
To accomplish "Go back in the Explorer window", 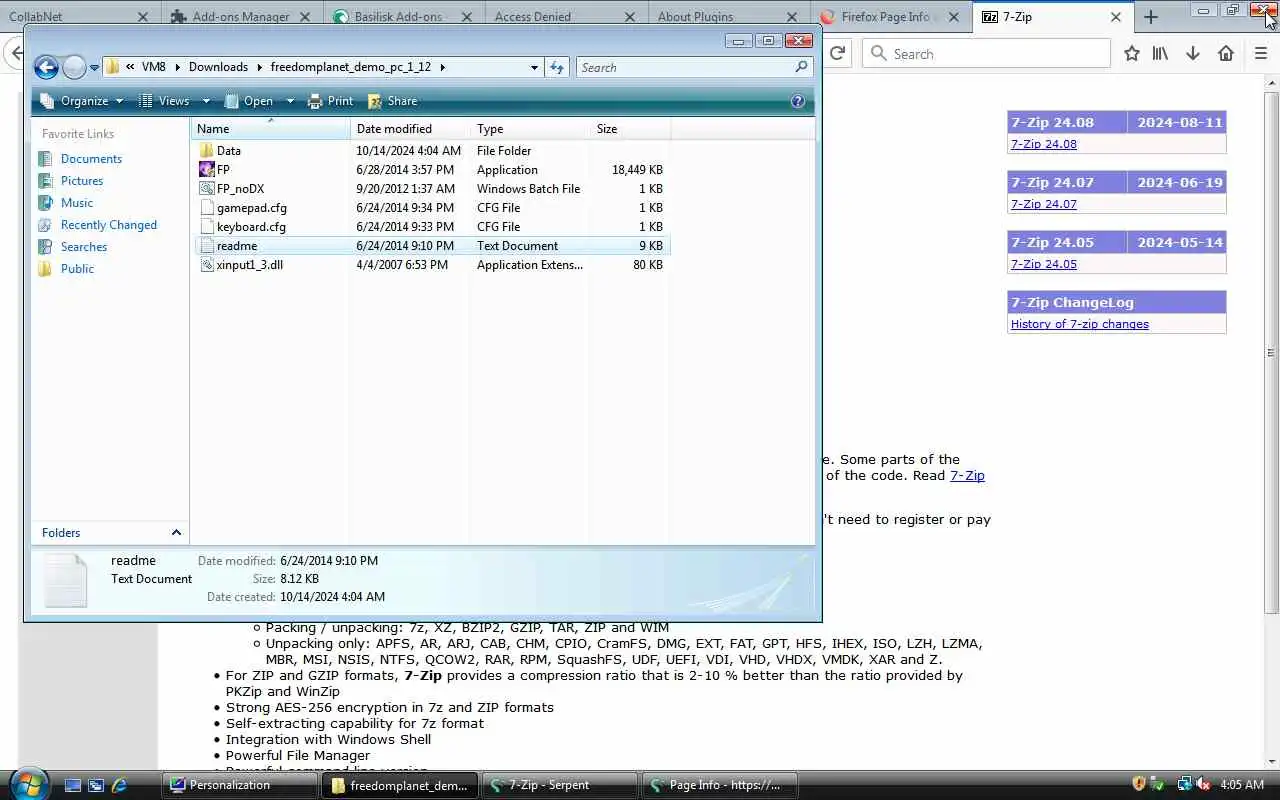I will click(x=46, y=67).
